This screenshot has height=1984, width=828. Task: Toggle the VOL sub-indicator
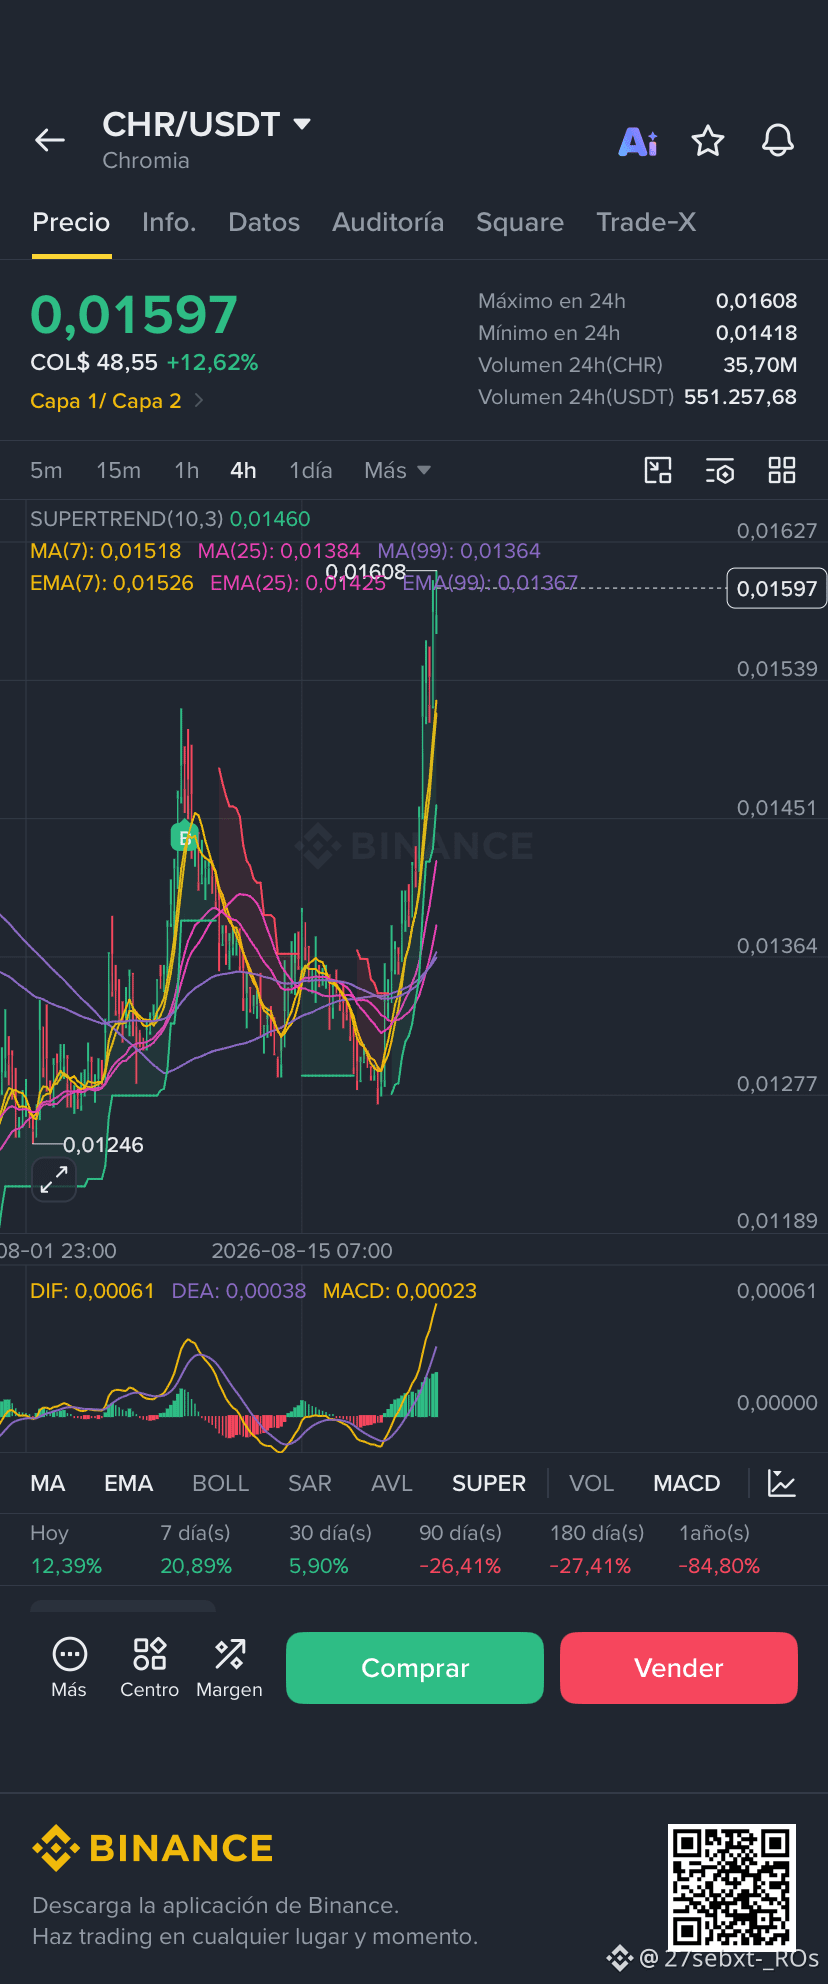pos(592,1483)
